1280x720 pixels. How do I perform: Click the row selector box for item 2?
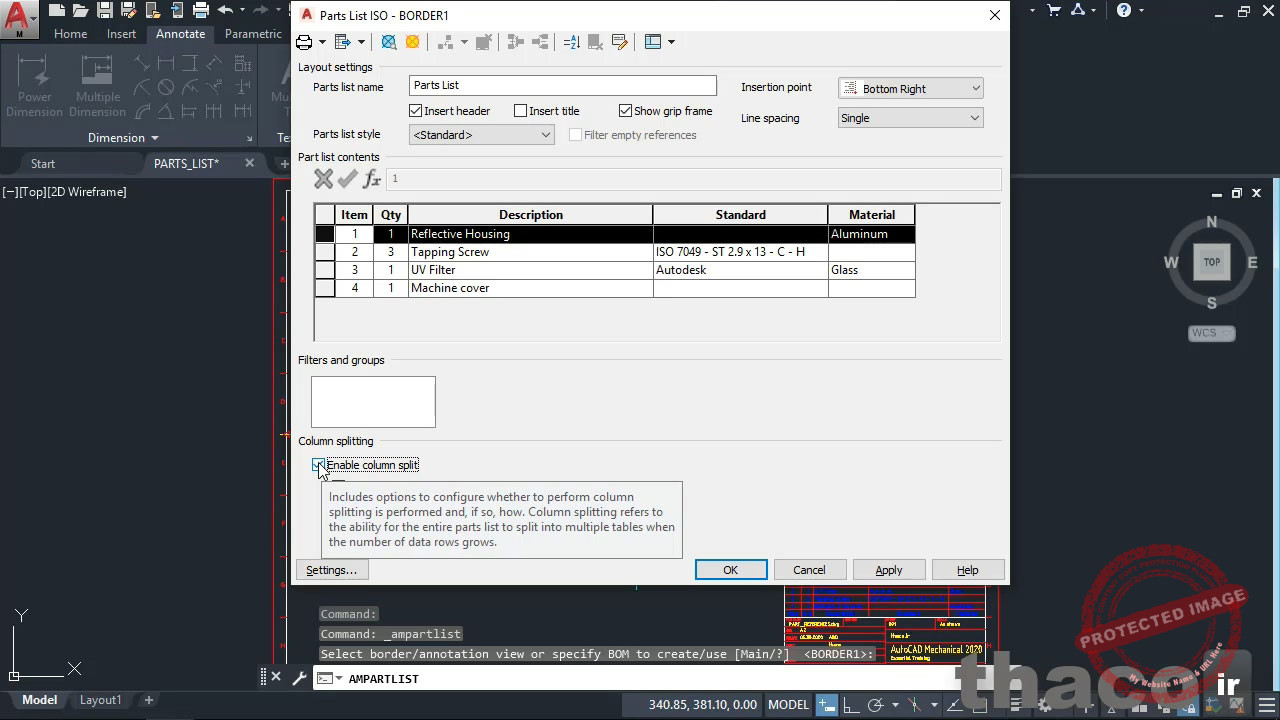point(325,252)
